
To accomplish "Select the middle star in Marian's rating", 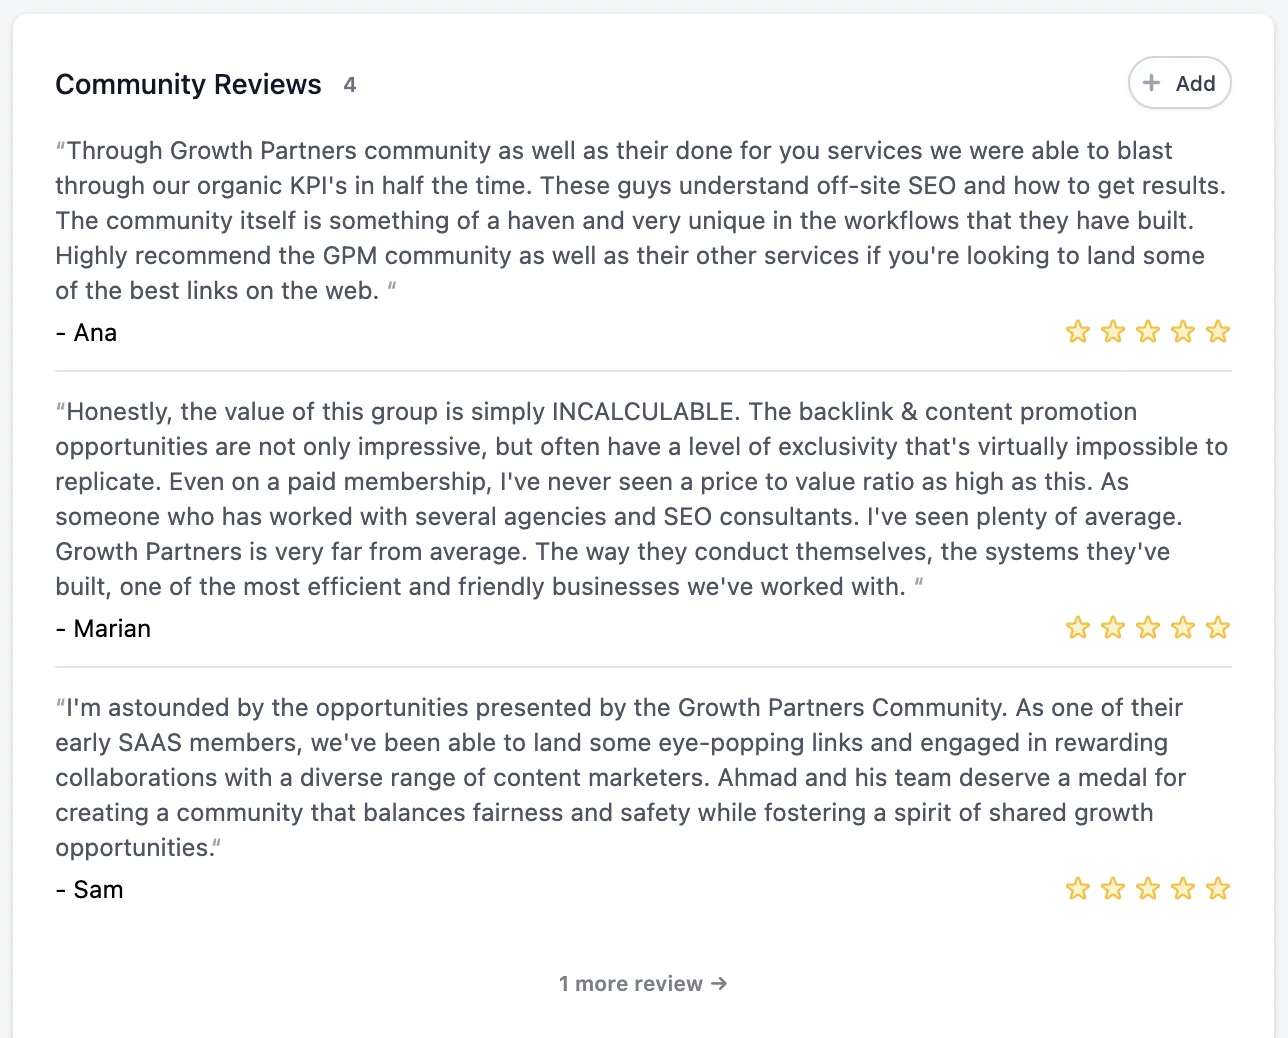I will tap(1148, 628).
